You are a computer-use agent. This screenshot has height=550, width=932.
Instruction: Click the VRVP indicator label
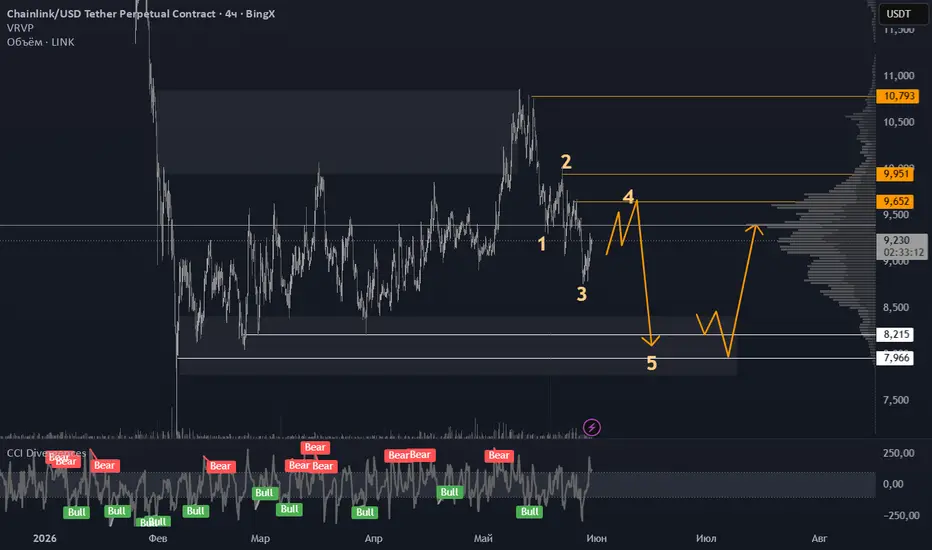pos(20,28)
